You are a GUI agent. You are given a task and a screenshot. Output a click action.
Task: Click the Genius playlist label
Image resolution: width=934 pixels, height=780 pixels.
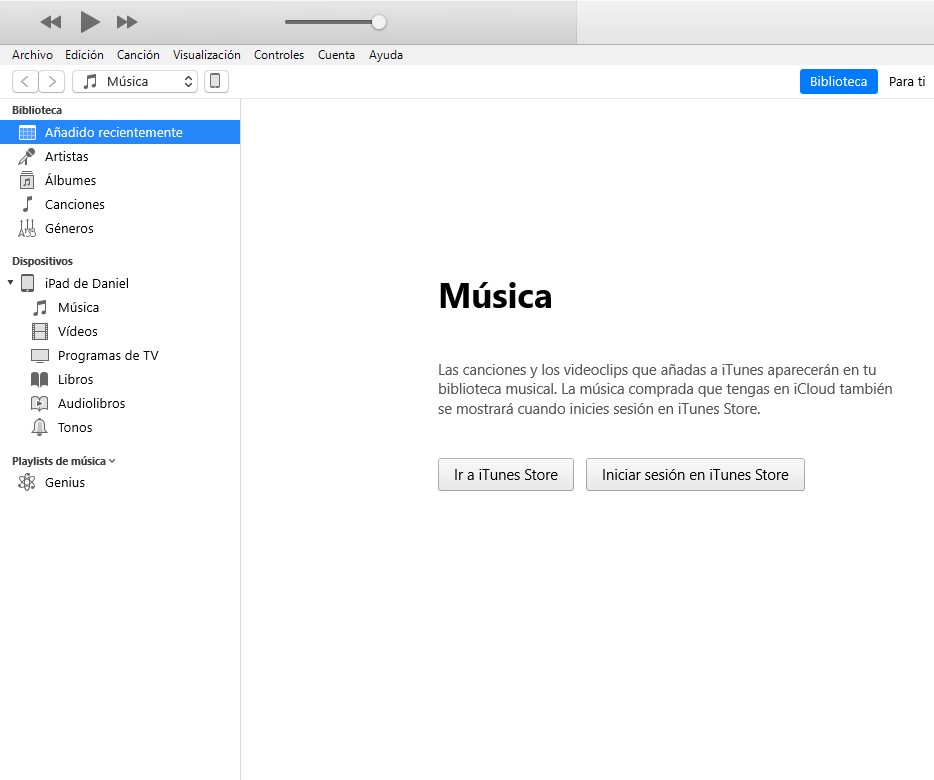[x=65, y=482]
